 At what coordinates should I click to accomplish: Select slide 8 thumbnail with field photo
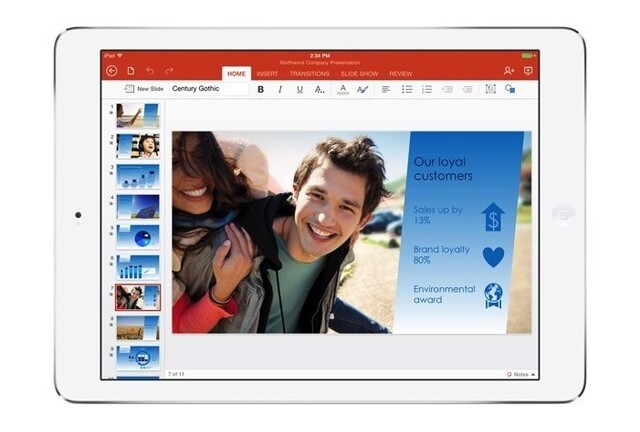(138, 328)
